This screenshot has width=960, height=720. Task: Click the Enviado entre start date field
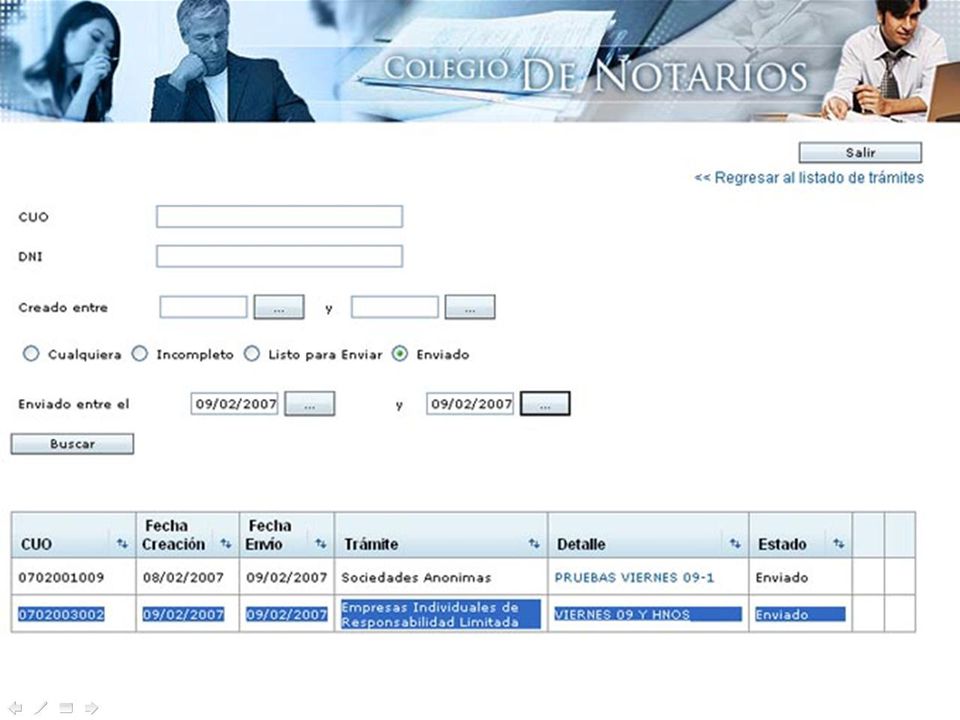[x=234, y=404]
